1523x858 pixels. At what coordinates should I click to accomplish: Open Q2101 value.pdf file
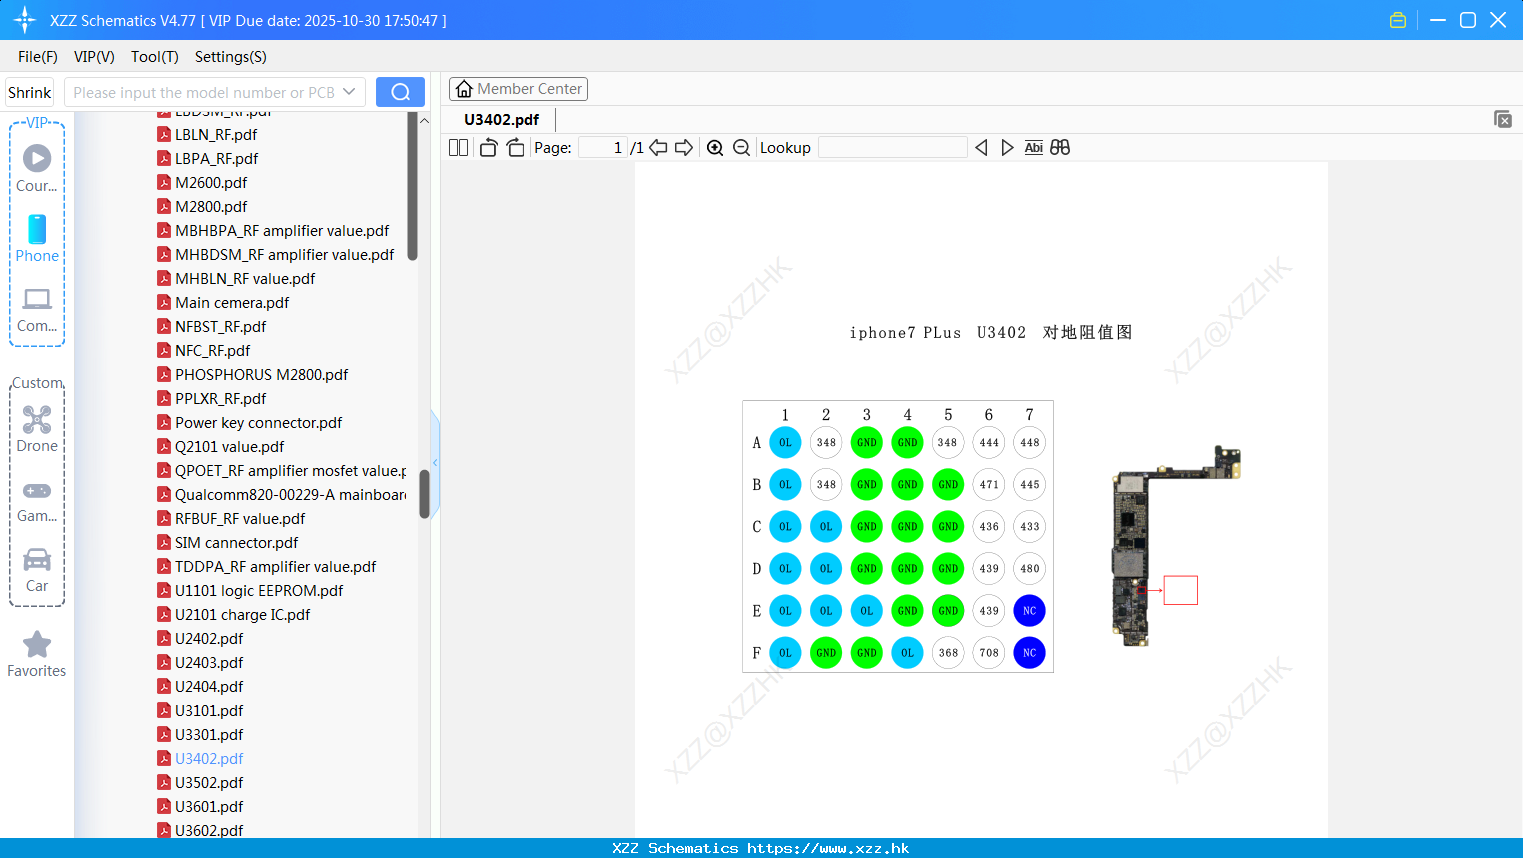[221, 446]
